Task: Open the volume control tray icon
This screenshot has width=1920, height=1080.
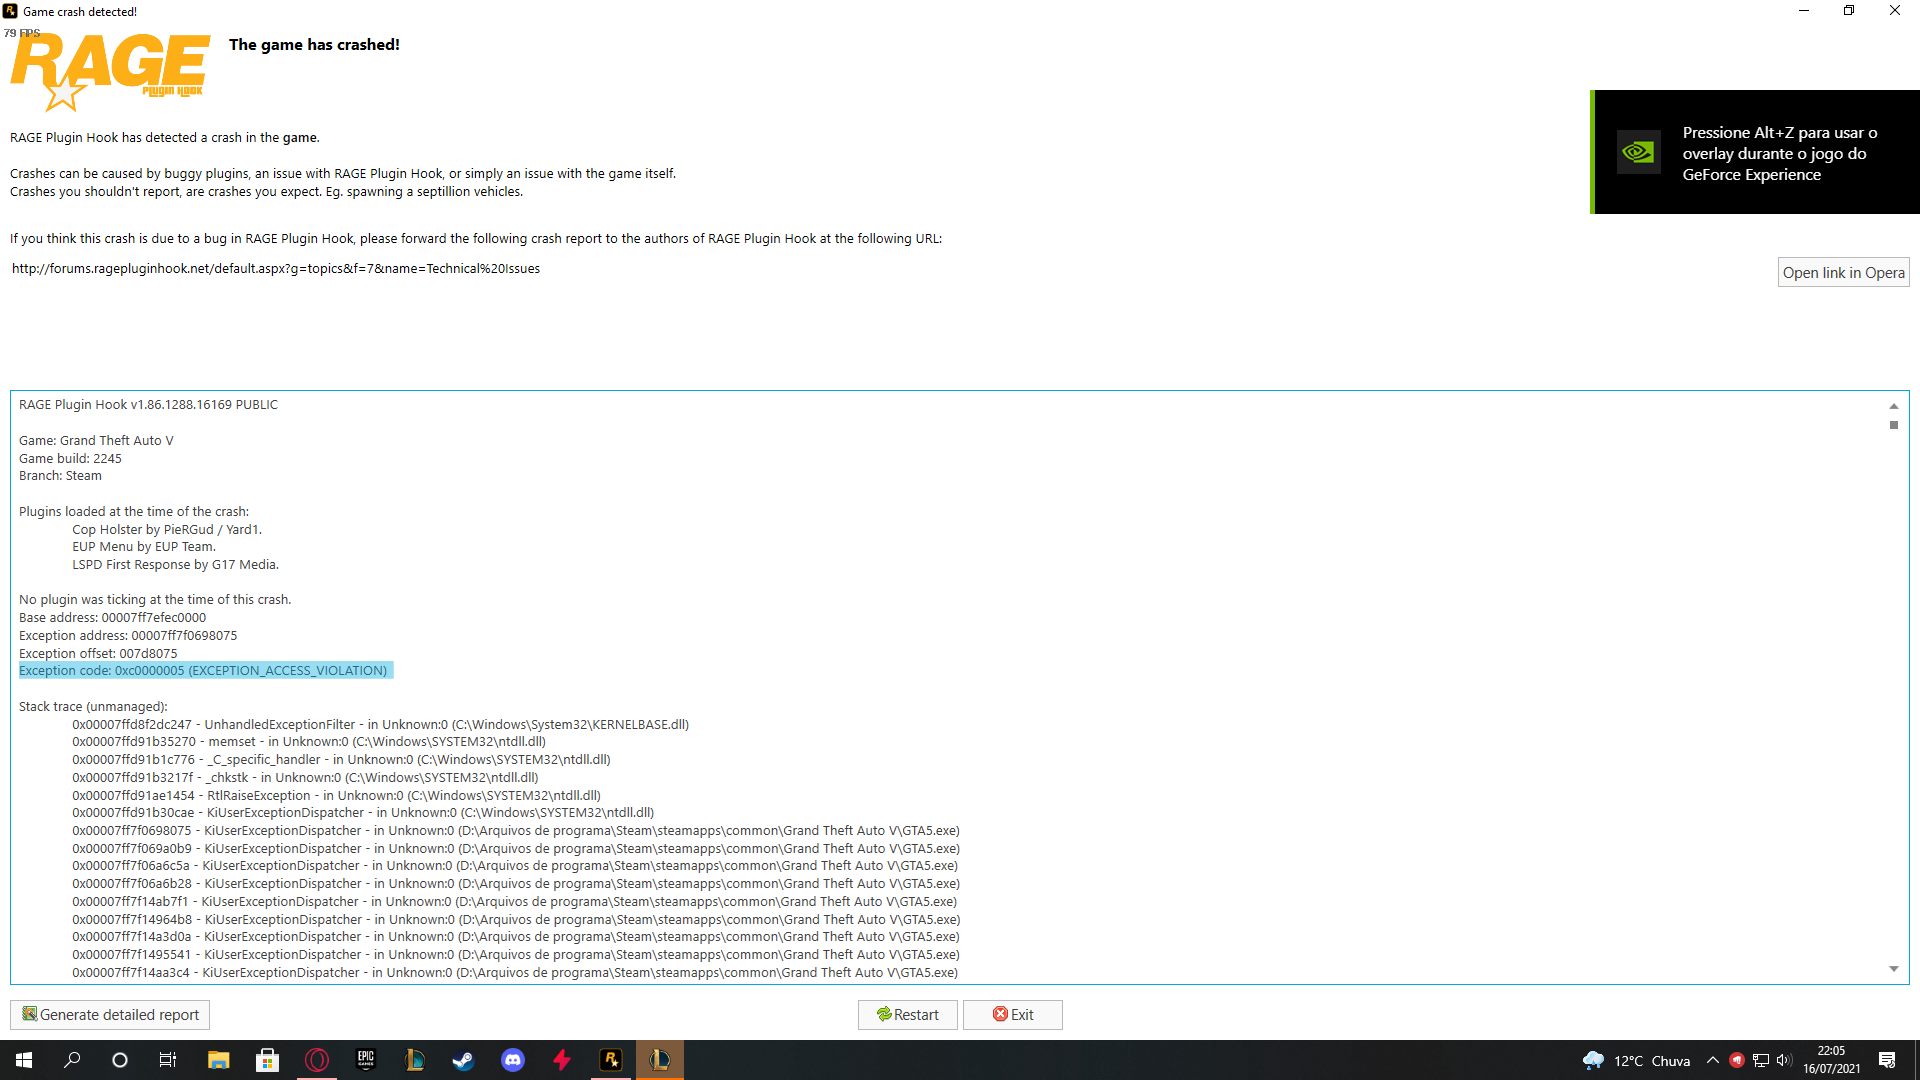Action: point(1784,1060)
